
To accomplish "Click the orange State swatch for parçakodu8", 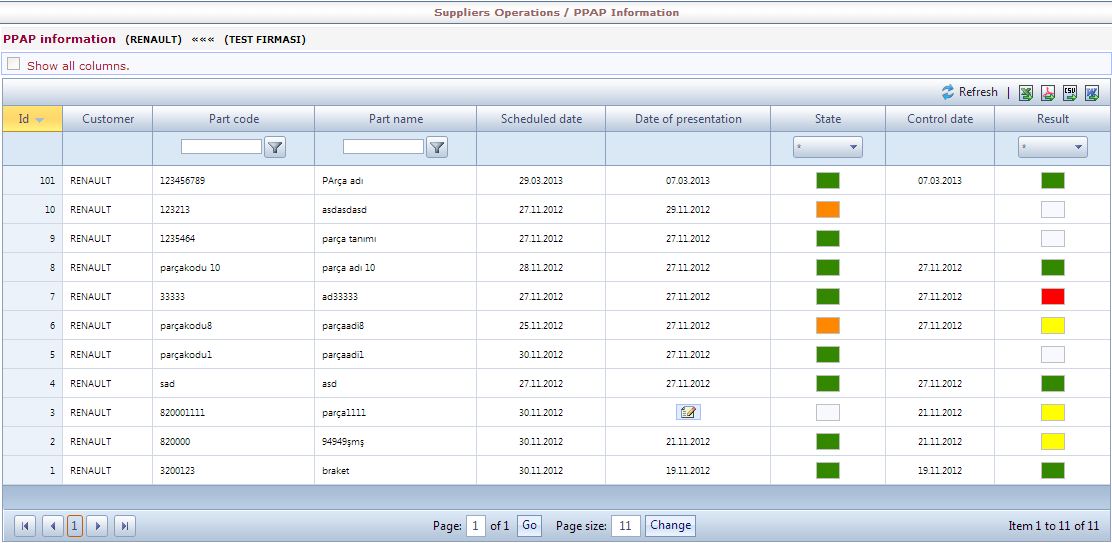I will (828, 325).
